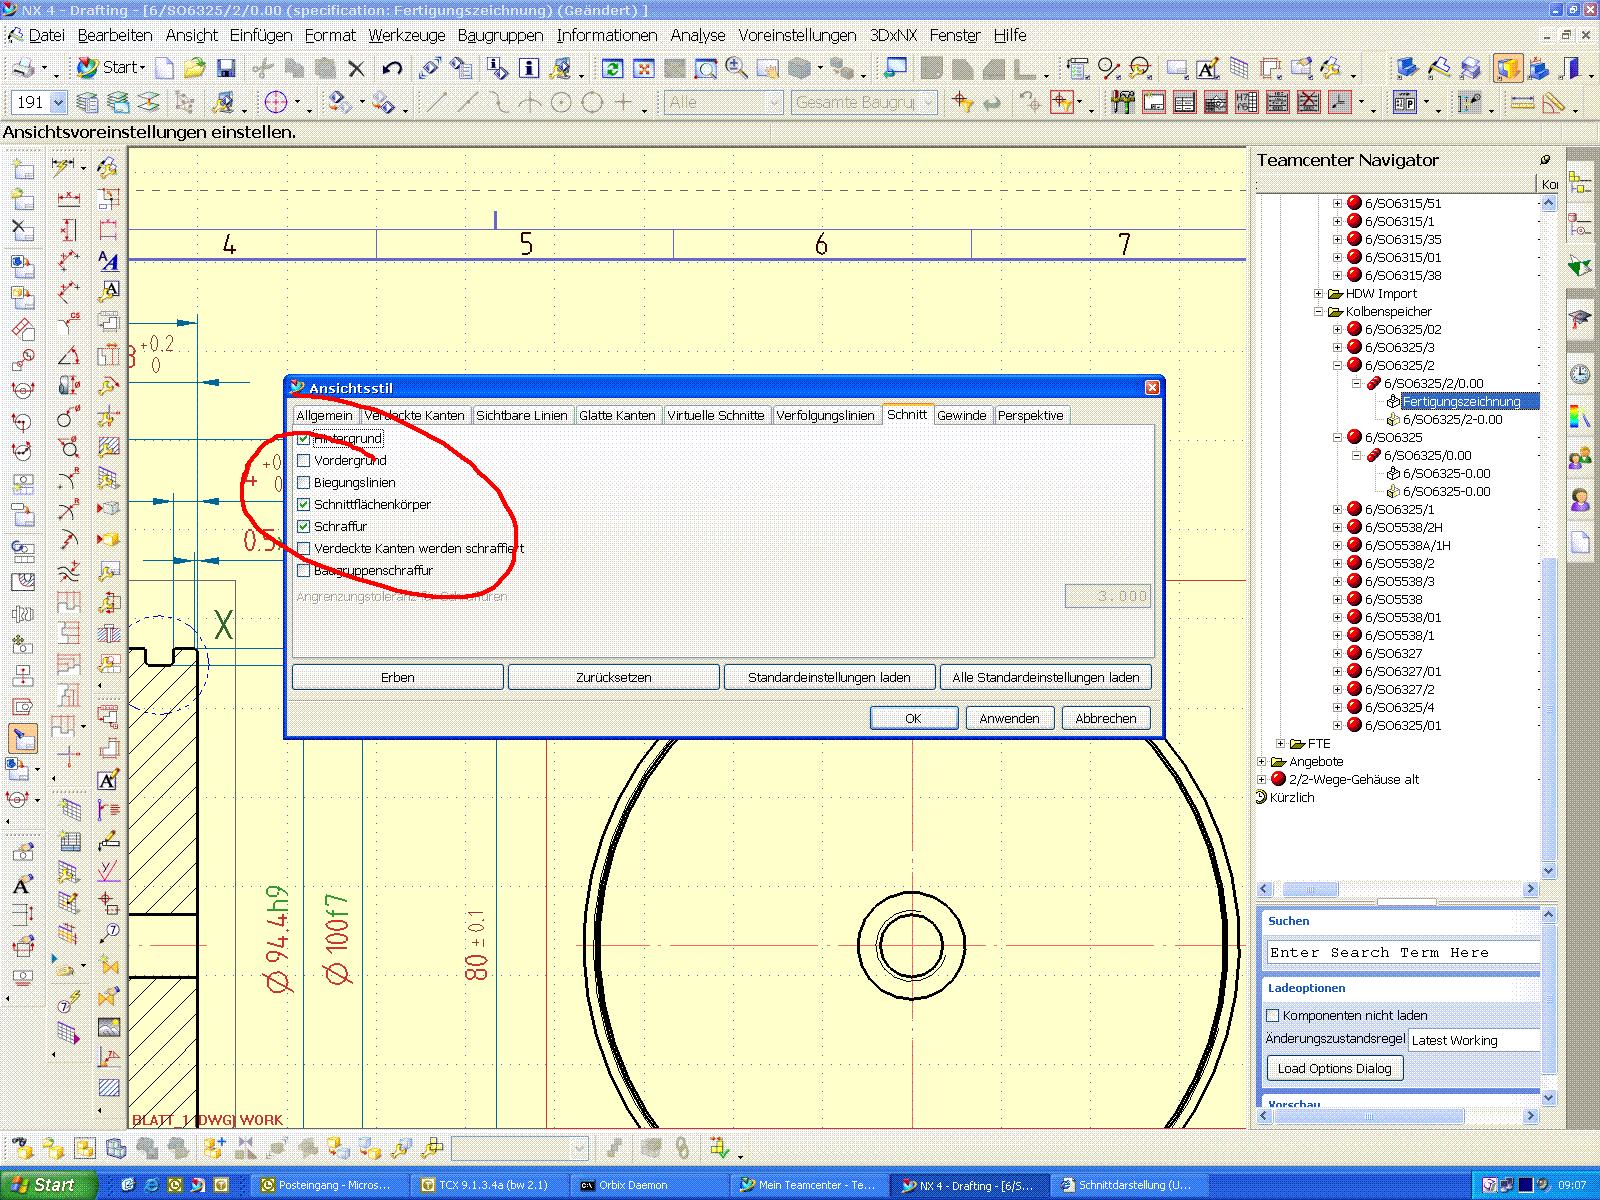Viewport: 1600px width, 1200px height.
Task: Expand the HDW Import folder
Action: coord(1319,294)
